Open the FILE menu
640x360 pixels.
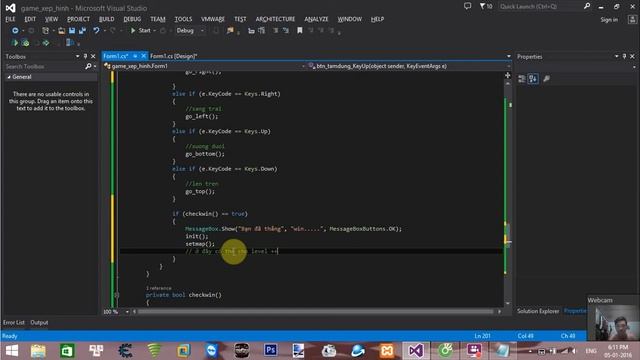[x=10, y=19]
